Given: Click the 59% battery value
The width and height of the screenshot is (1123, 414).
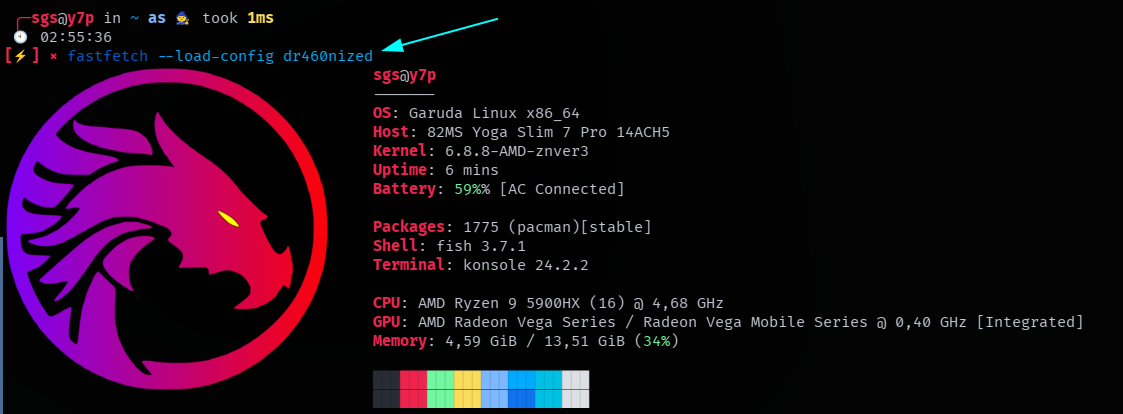Looking at the screenshot, I should (468, 189).
